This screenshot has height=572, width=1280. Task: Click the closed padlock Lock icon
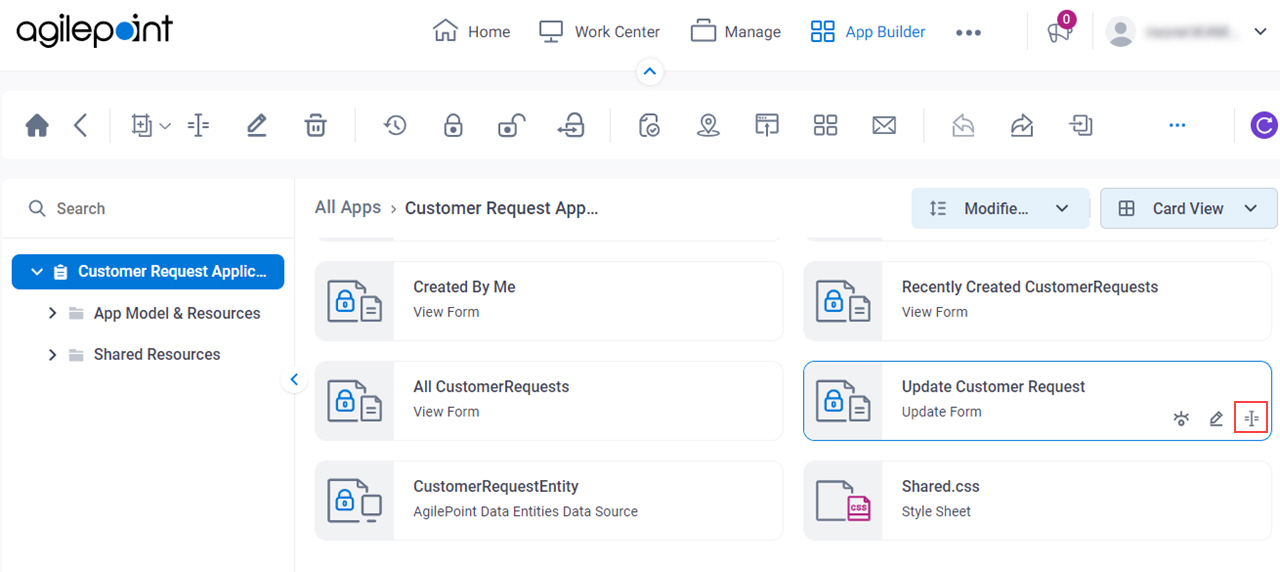[x=453, y=126]
